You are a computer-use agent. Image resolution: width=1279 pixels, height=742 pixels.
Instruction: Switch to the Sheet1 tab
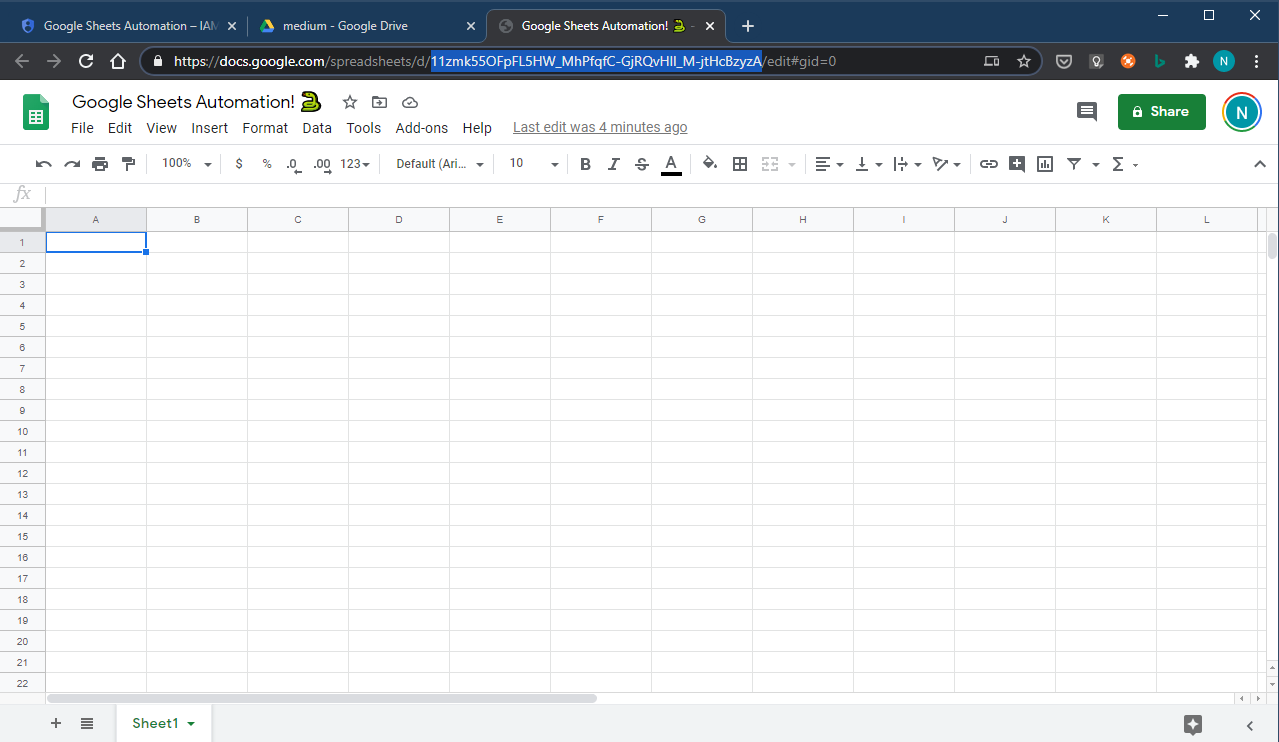point(155,723)
